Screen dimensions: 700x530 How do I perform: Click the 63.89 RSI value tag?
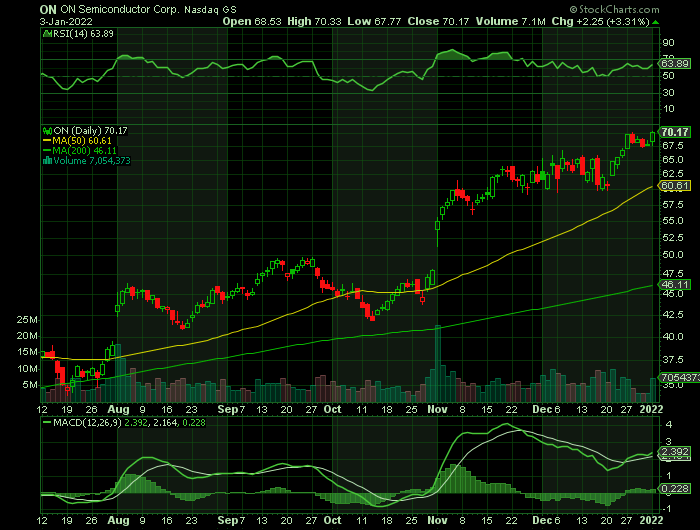click(676, 64)
